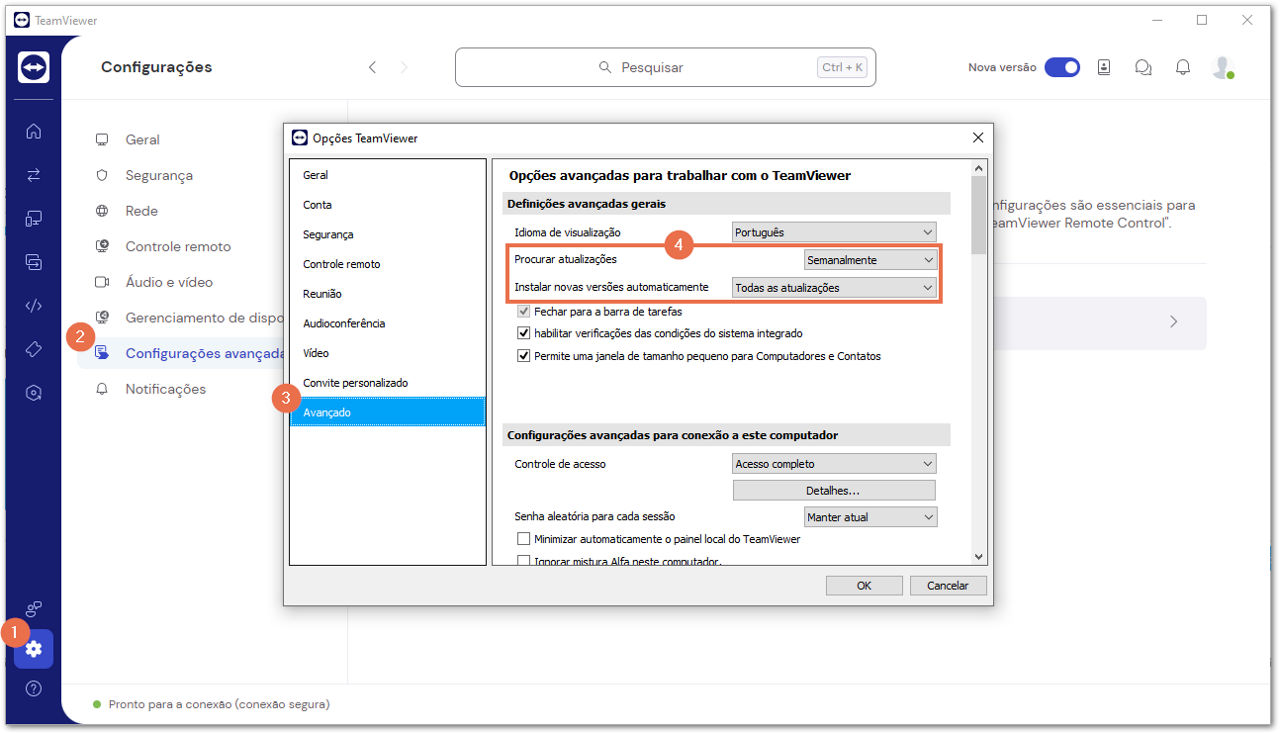Uncheck Permite uma janela de tamanho pequeno
The height and width of the screenshot is (734, 1280).
(x=523, y=355)
